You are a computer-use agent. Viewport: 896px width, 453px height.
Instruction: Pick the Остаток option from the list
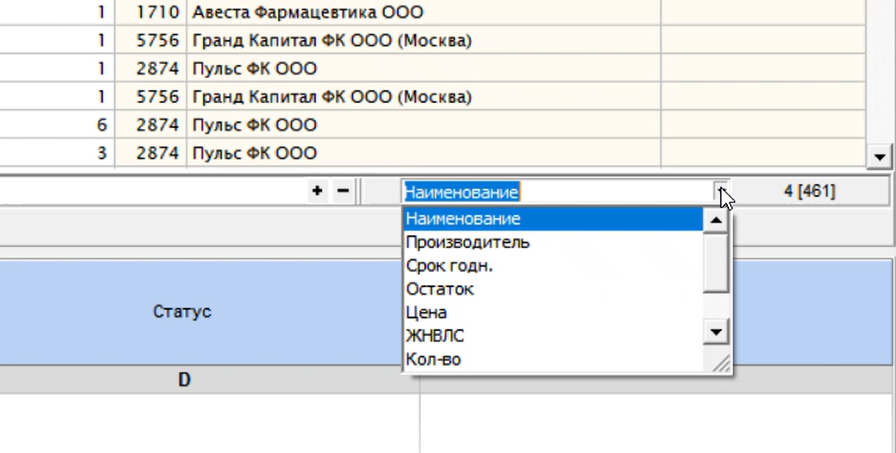439,289
